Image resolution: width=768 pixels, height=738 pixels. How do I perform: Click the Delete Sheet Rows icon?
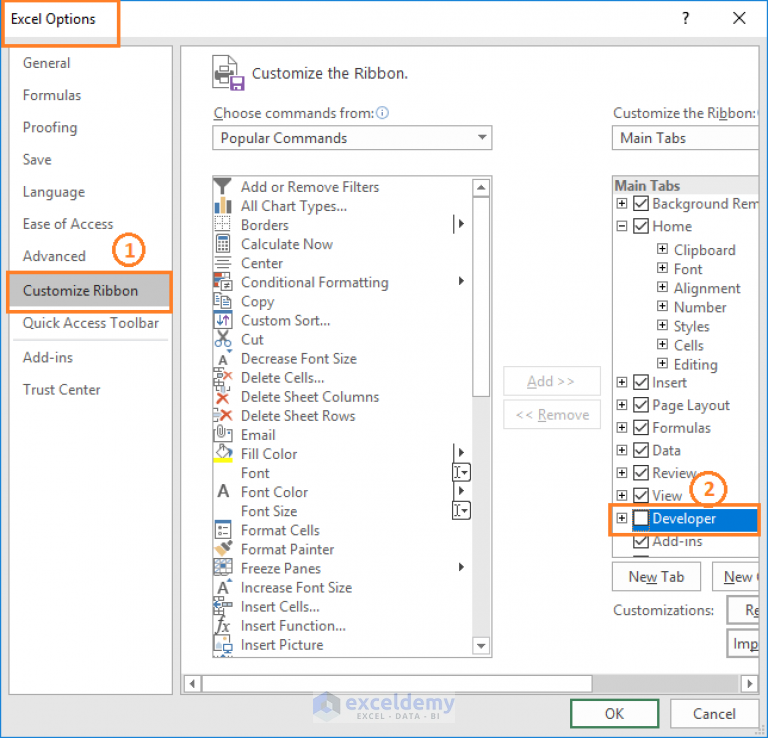(223, 416)
